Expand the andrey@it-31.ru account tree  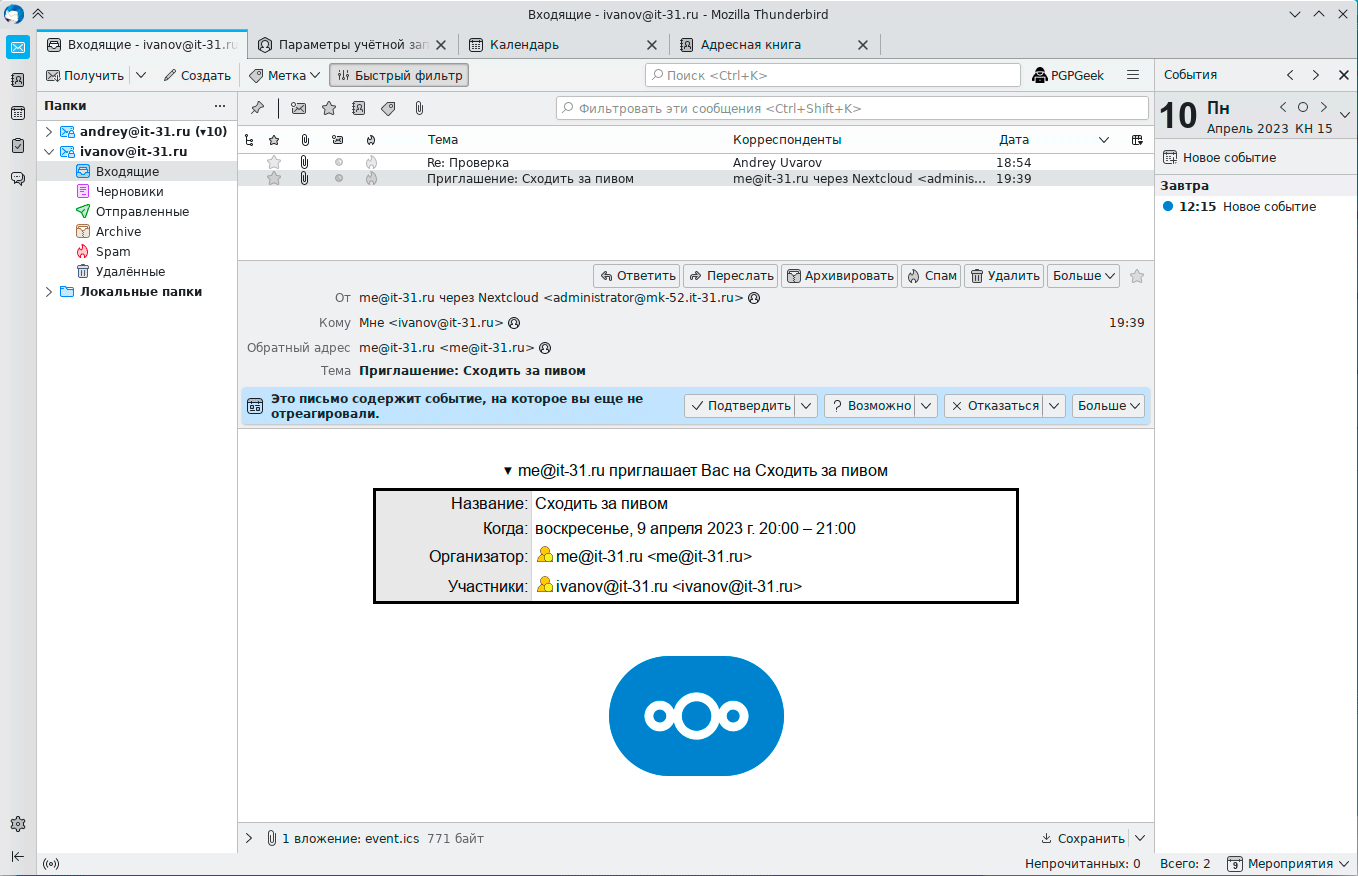(x=48, y=131)
